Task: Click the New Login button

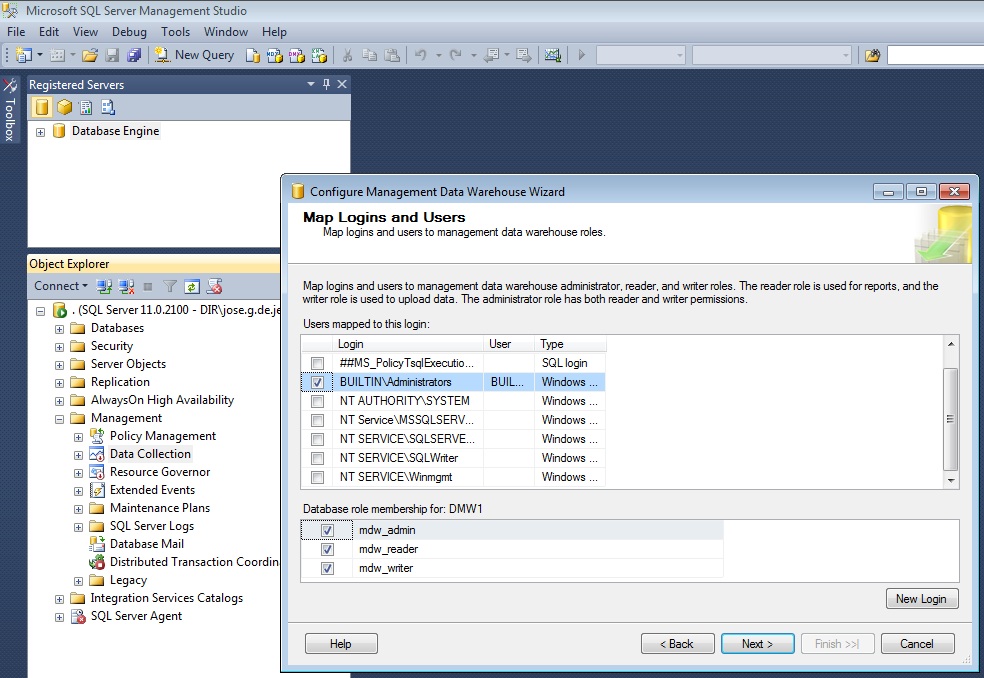Action: click(922, 599)
